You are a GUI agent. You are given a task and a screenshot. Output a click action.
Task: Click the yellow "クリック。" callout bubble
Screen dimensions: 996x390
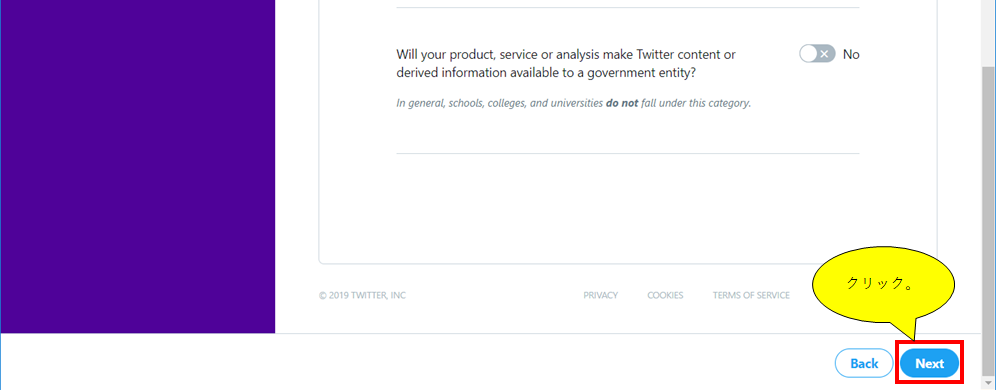click(x=884, y=284)
